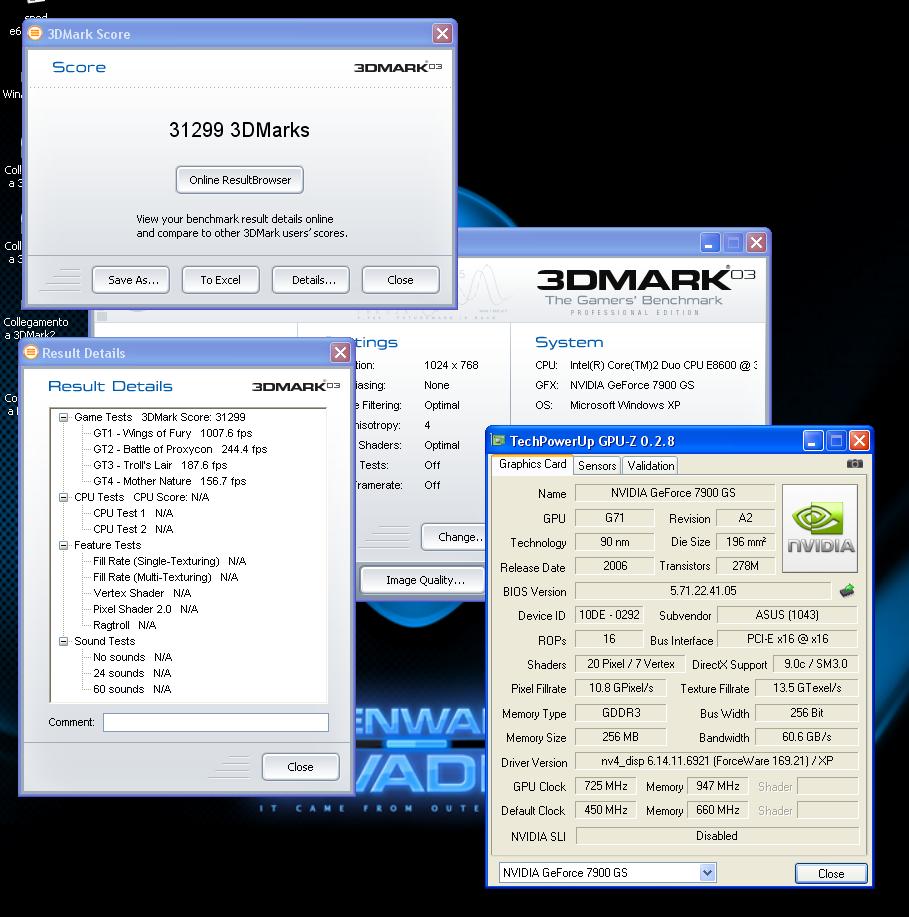This screenshot has height=917, width=909.
Task: Close the 3DMark03 main window
Action: 756,242
